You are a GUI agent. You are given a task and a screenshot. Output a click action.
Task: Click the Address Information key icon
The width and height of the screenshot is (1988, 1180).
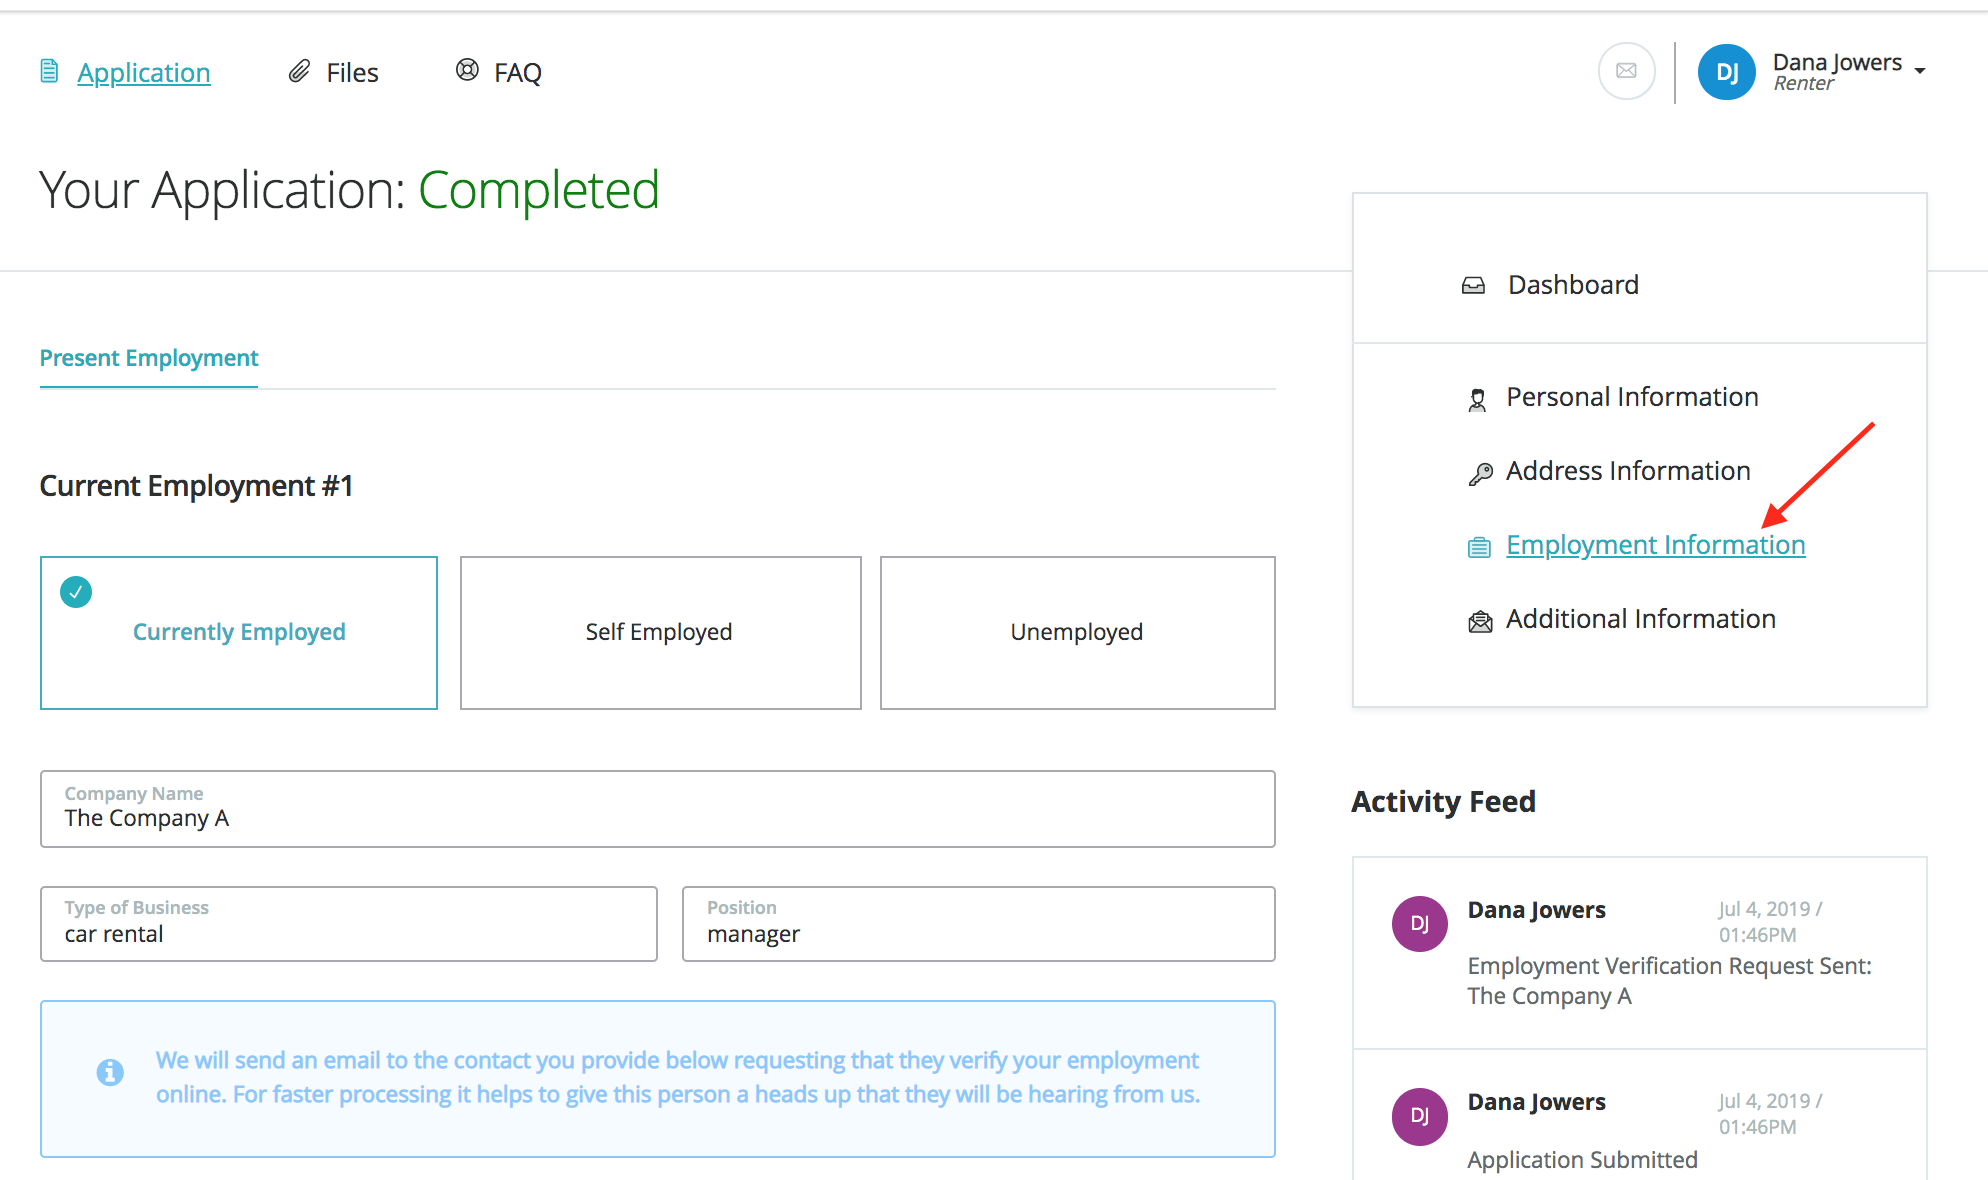[x=1480, y=473]
